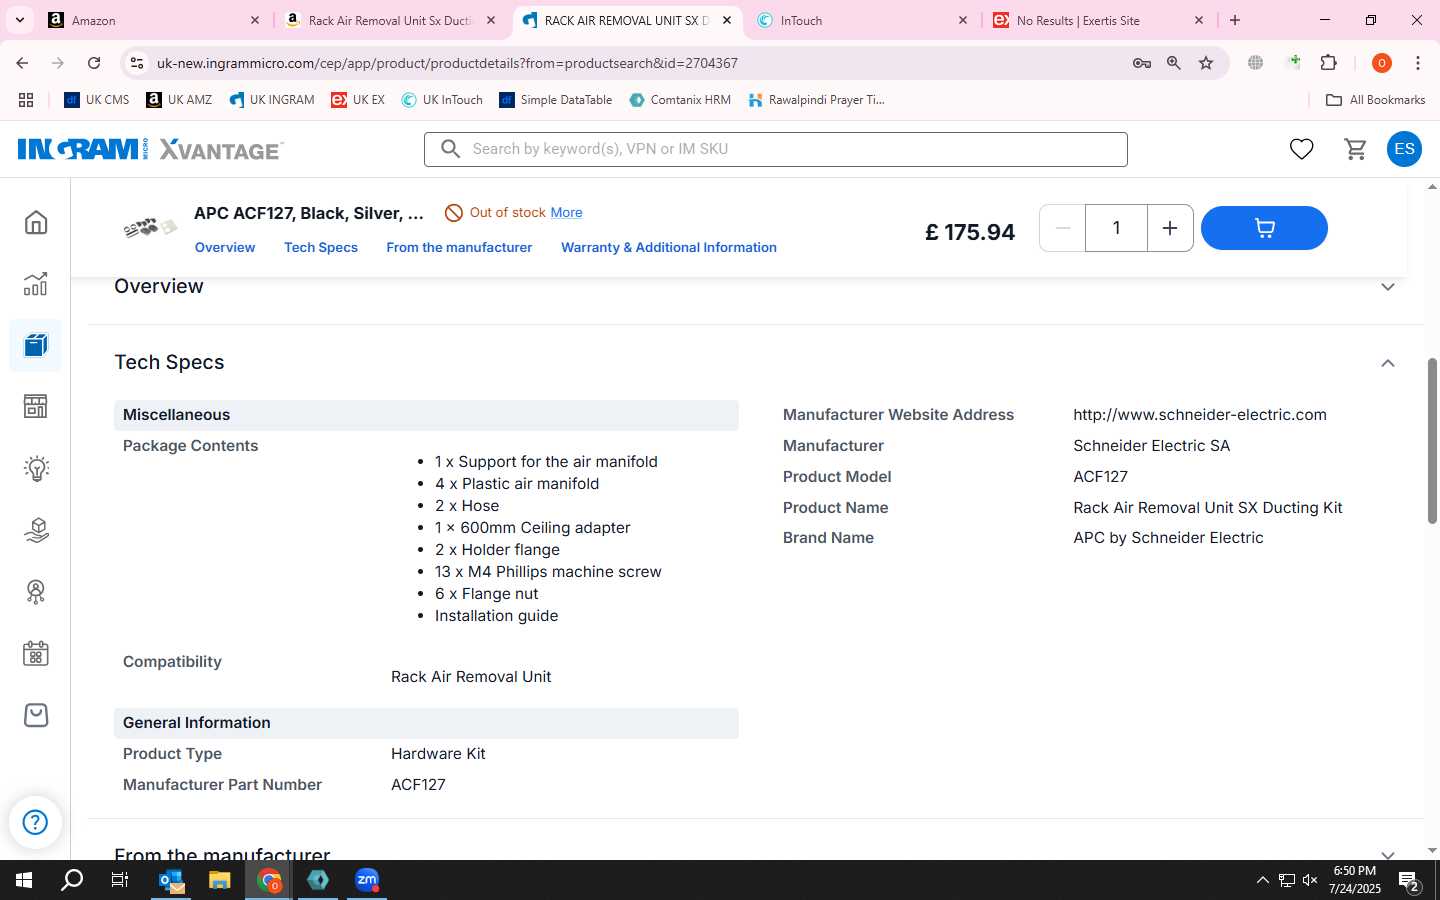Open the help question mark button

35,822
